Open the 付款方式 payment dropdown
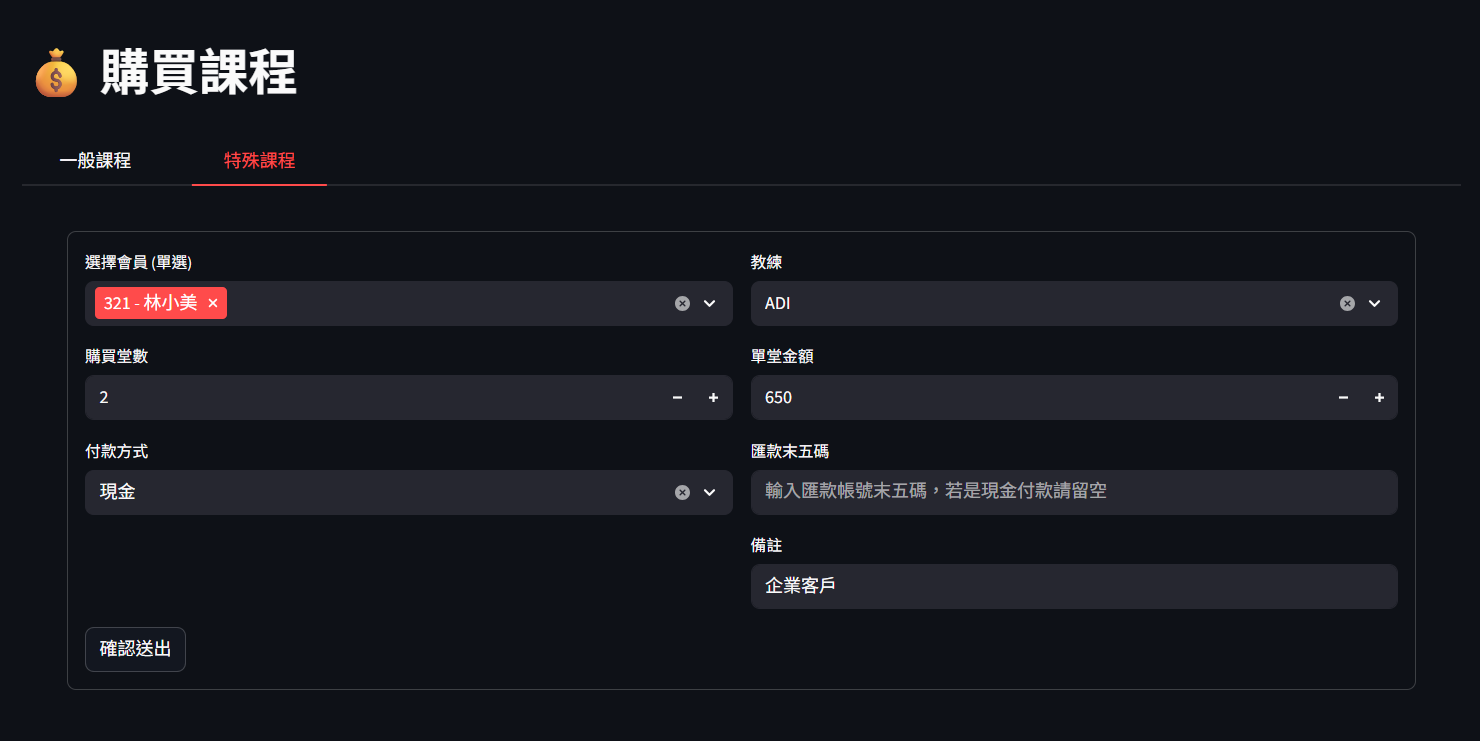 coord(709,492)
